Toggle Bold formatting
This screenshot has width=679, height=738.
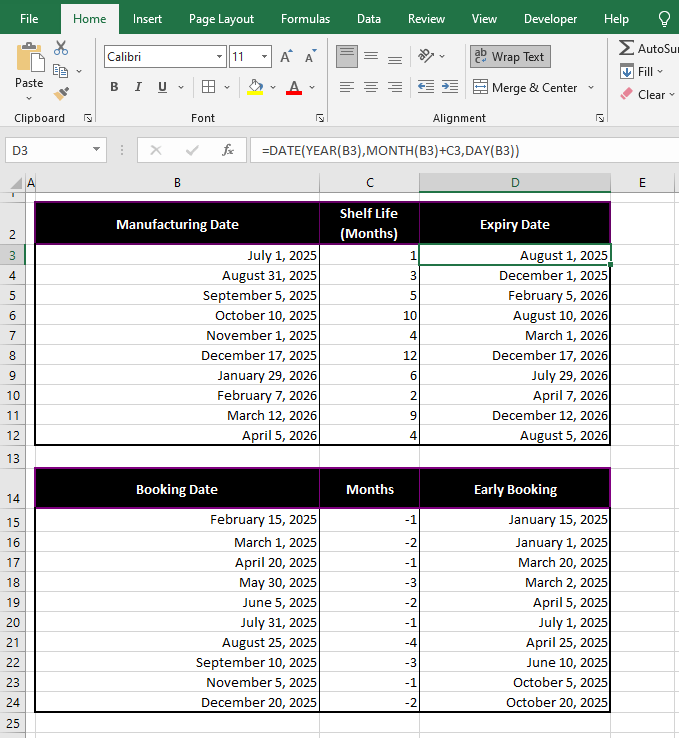point(114,87)
